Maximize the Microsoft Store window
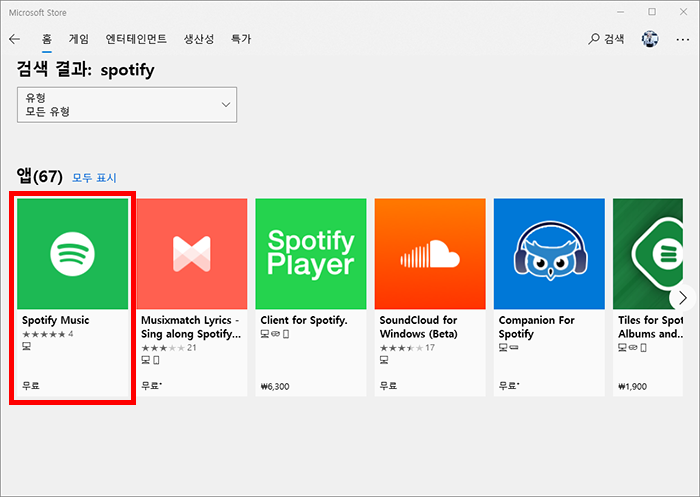Viewport: 700px width, 497px height. (652, 12)
